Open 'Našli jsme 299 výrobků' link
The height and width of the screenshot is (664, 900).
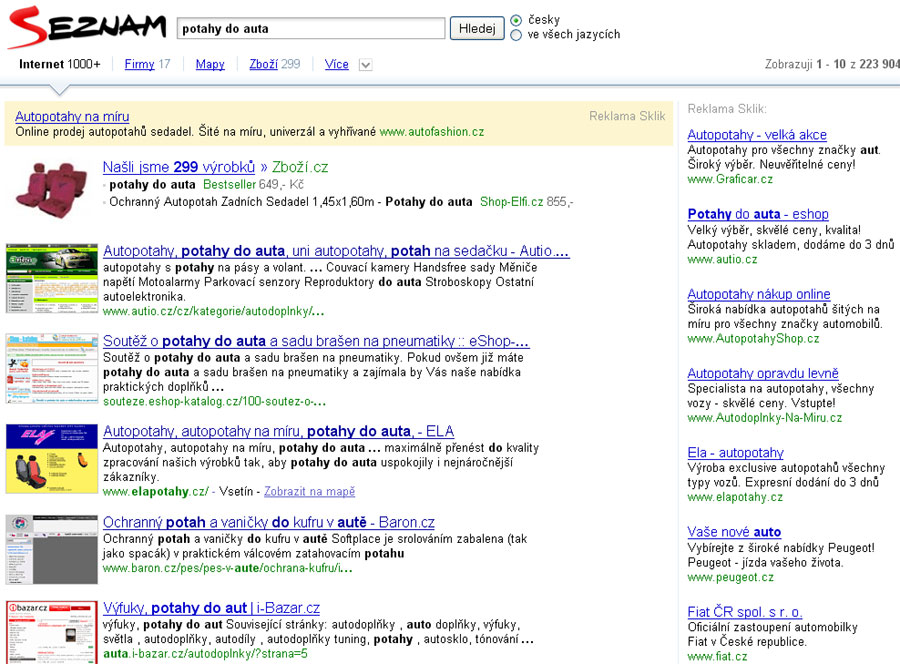point(179,167)
